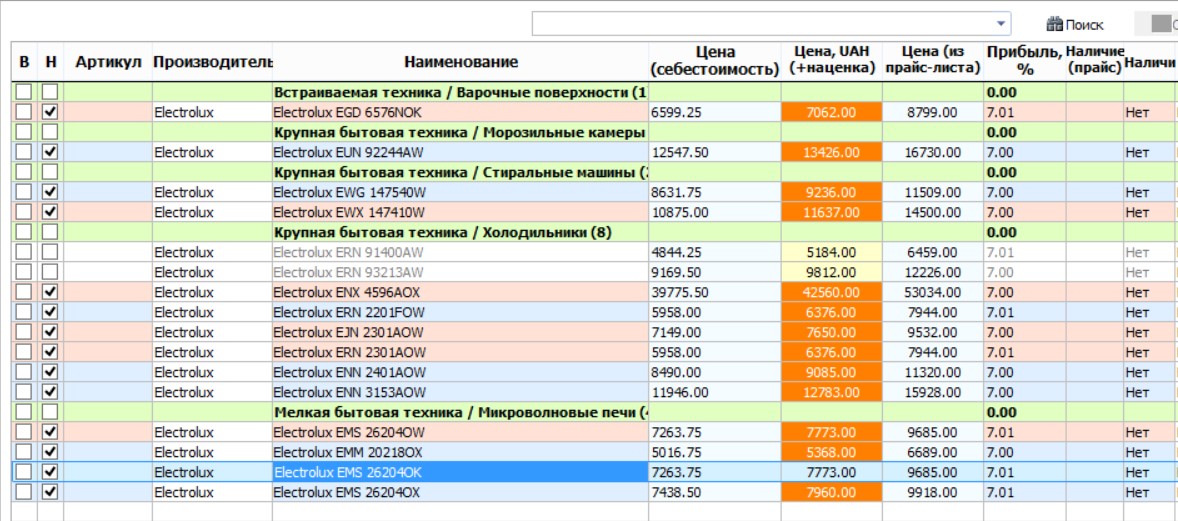
Task: Sort by the Артикул column header
Action: pyautogui.click(x=108, y=62)
